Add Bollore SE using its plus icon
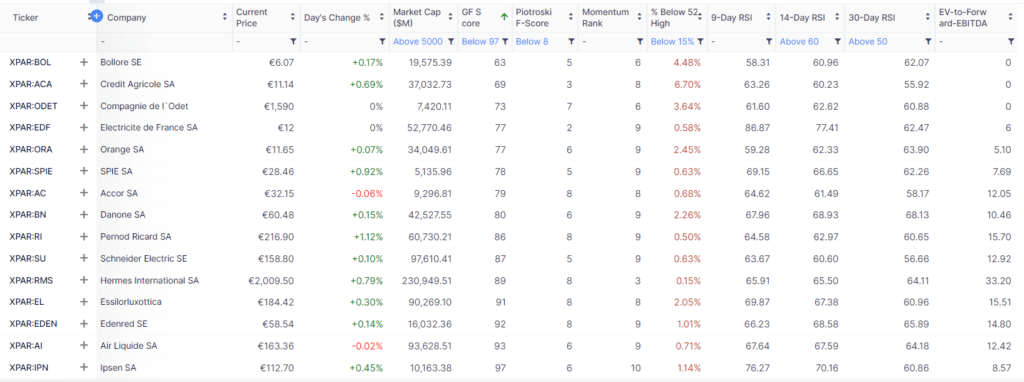The image size is (1024, 382). pos(84,62)
